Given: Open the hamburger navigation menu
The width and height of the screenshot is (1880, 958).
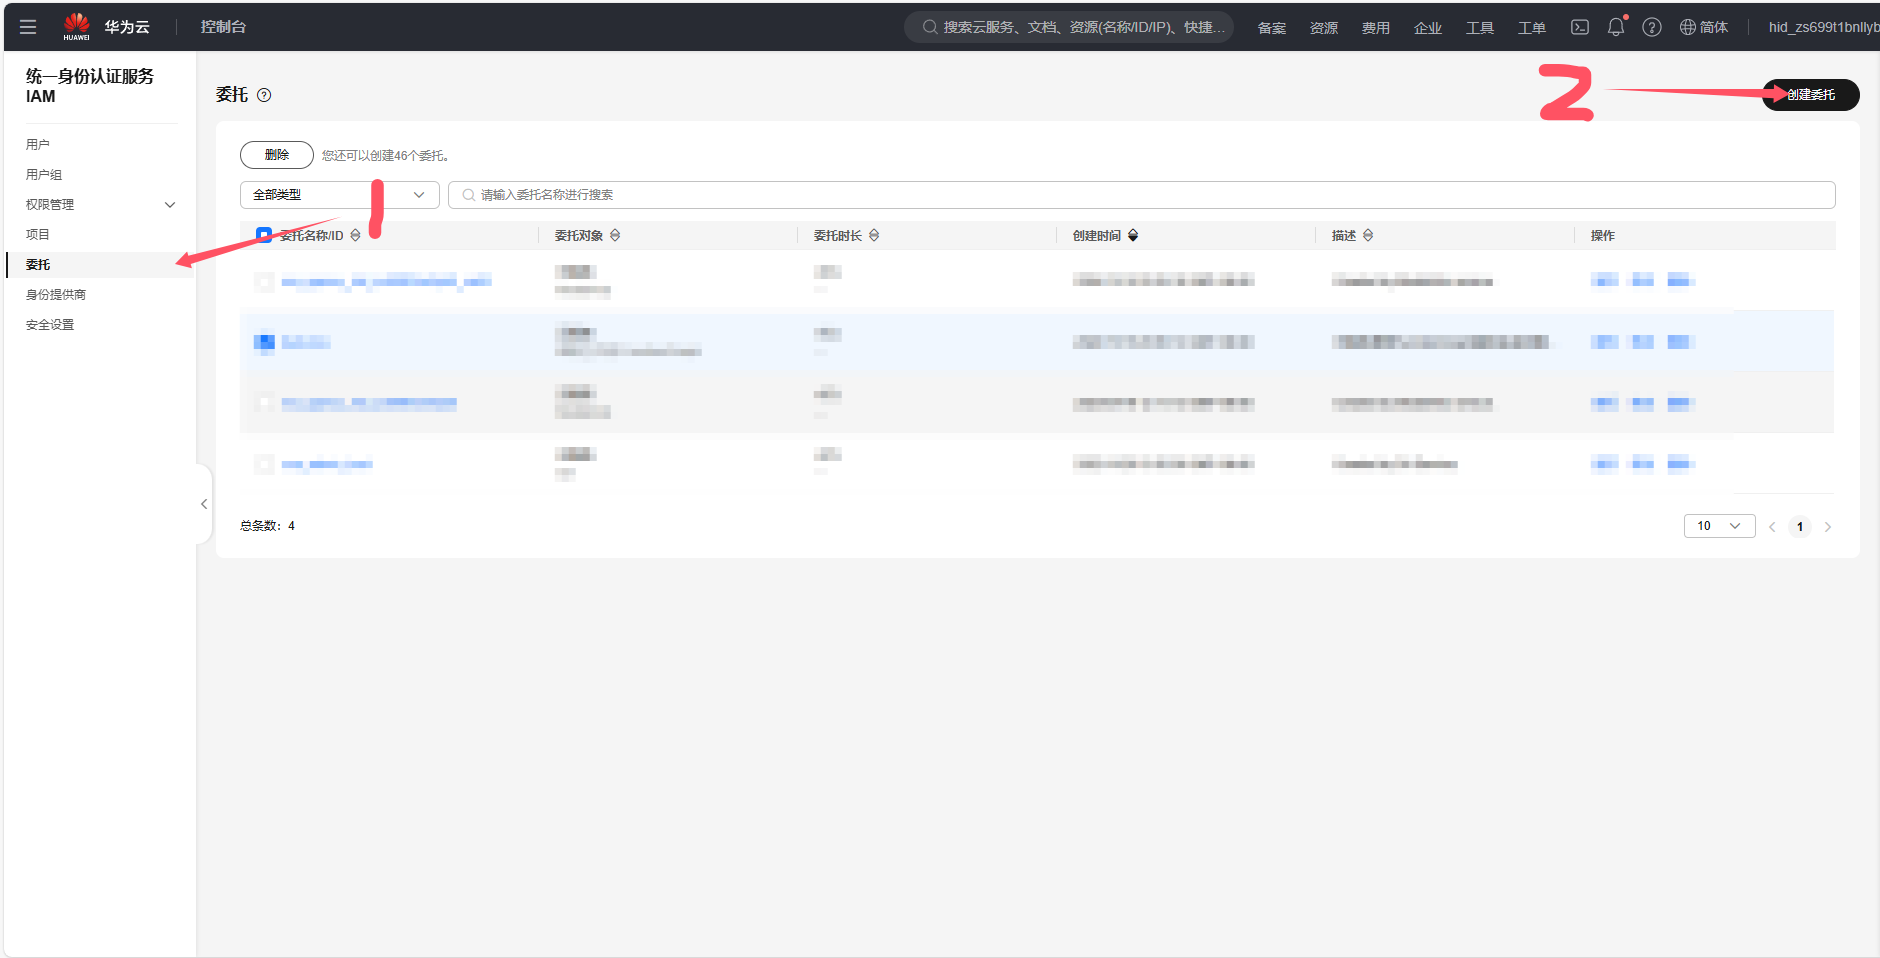Looking at the screenshot, I should click(x=28, y=27).
